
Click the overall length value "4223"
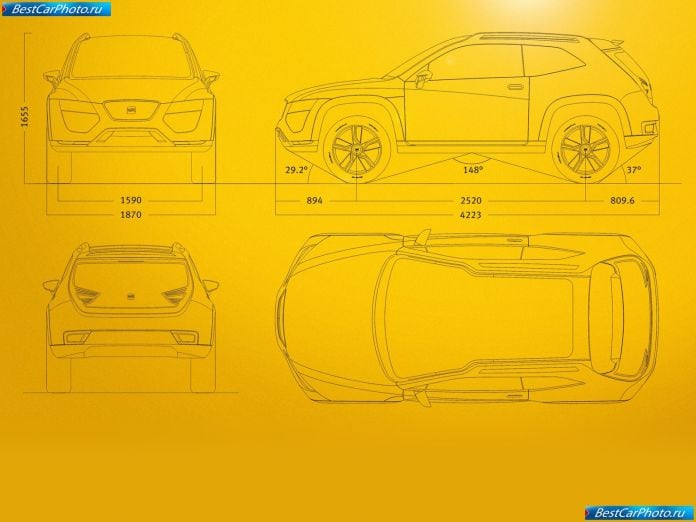[x=471, y=215]
